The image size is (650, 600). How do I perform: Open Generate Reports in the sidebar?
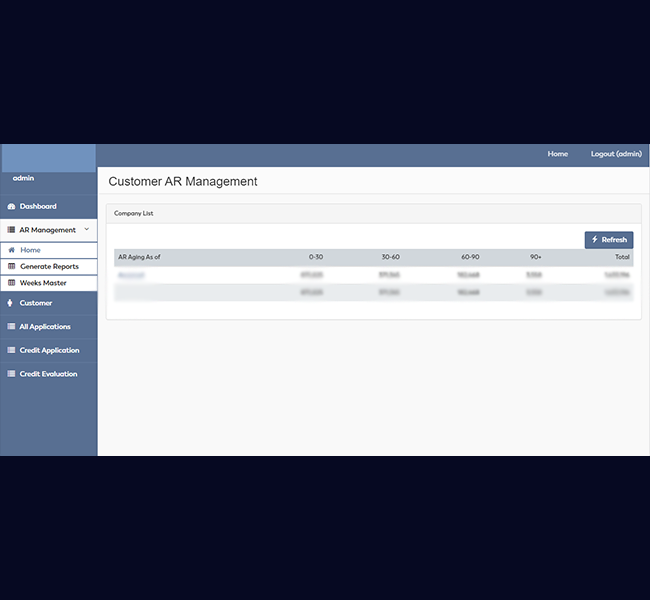49,267
